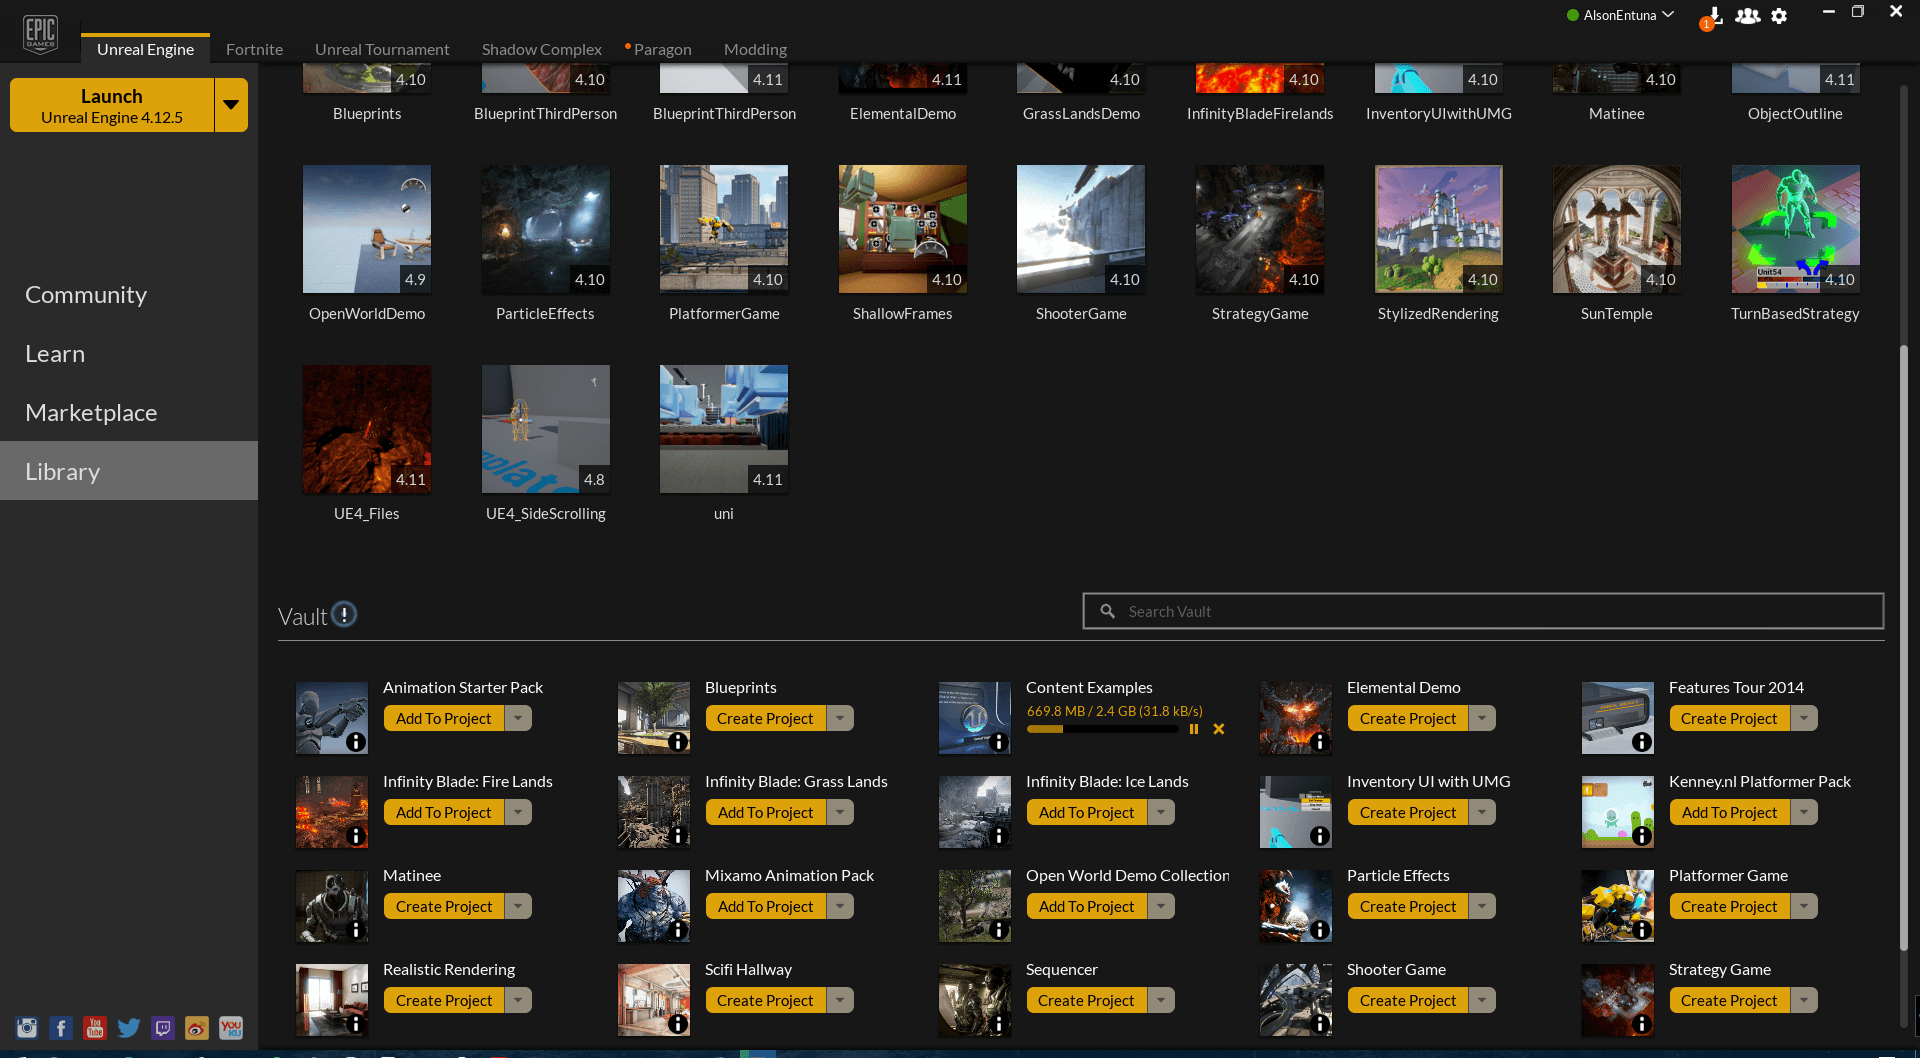Open the launcher Settings gear

[1780, 17]
